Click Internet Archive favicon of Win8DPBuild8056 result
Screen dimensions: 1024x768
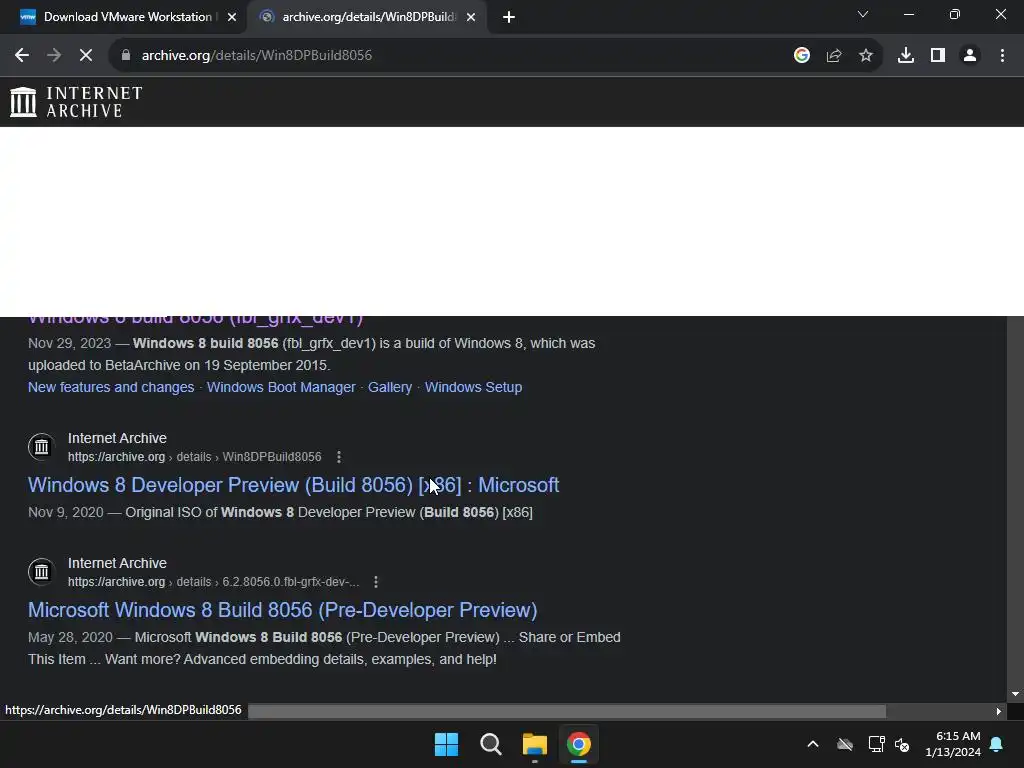tap(41, 447)
